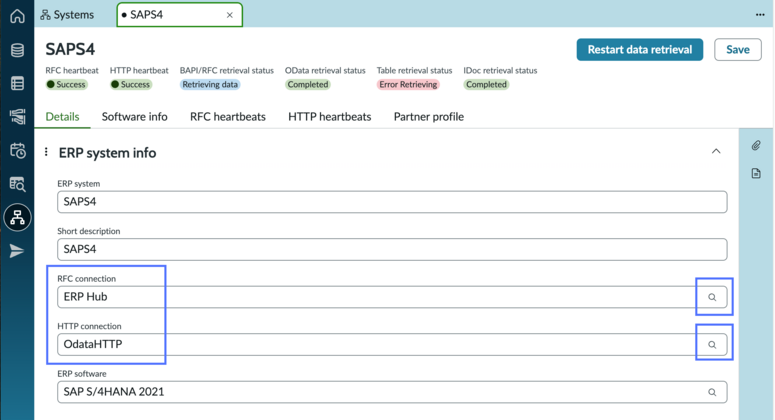Image resolution: width=775 pixels, height=420 pixels.
Task: Click the ERP software field SAP S/4HANA 2021
Action: [x=392, y=392]
